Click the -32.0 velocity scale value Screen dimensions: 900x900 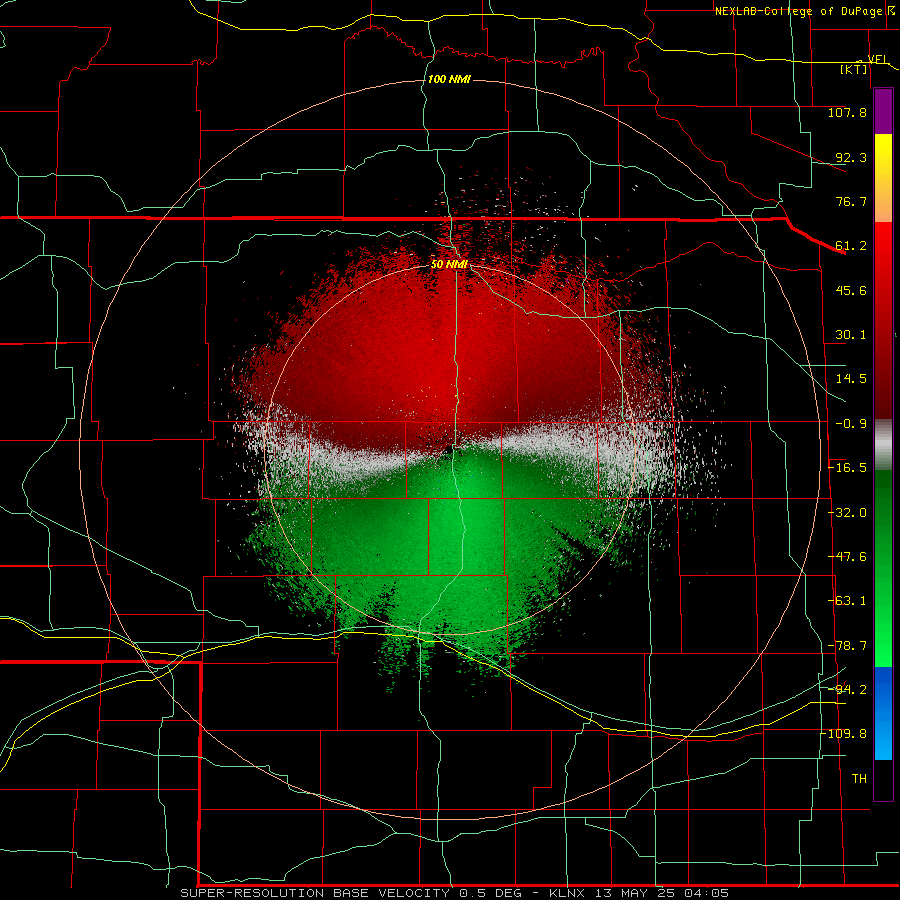(847, 513)
